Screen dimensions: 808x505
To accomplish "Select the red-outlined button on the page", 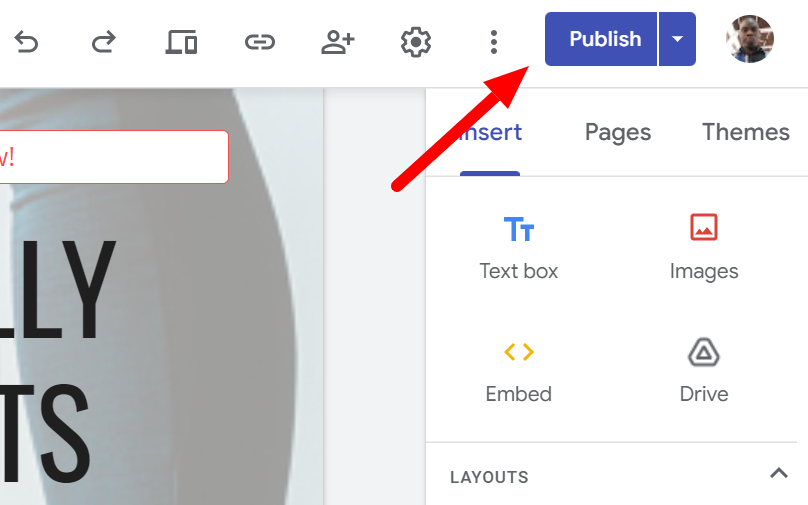I will (x=114, y=157).
